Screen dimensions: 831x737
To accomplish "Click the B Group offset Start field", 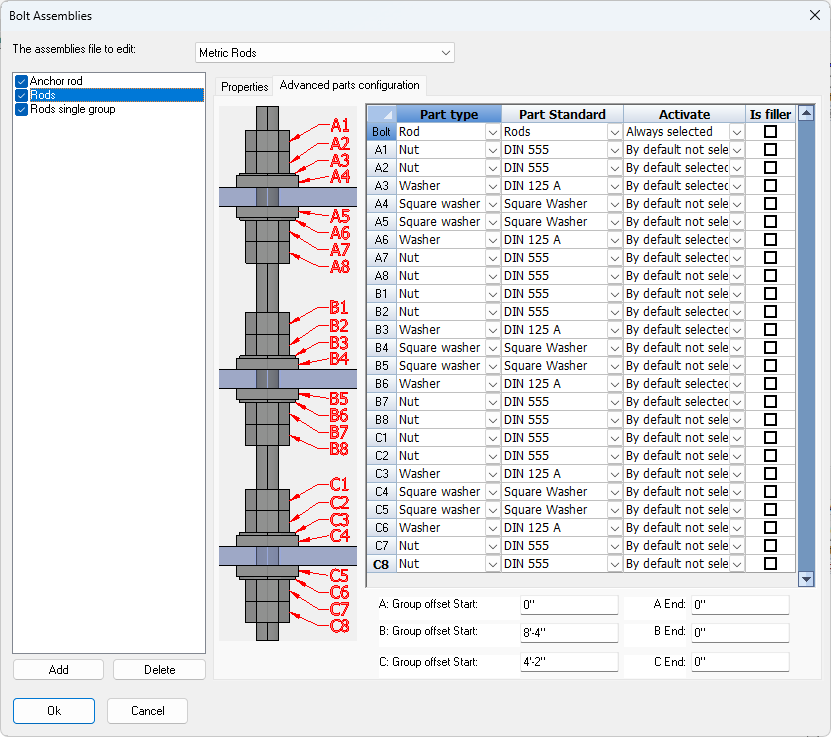I will (569, 632).
